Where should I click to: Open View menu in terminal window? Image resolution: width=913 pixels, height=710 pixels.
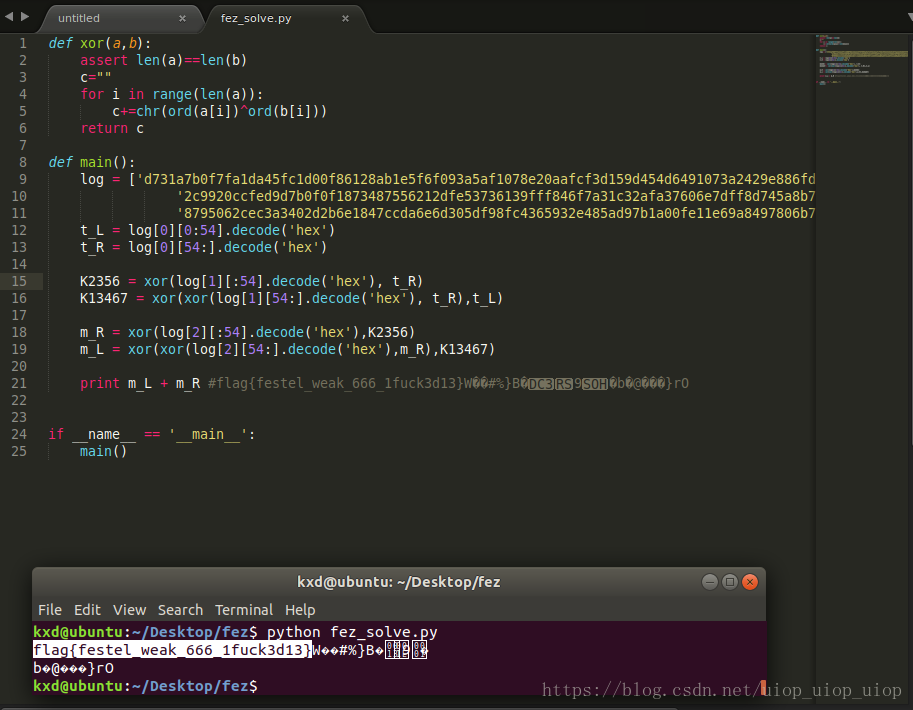(129, 610)
